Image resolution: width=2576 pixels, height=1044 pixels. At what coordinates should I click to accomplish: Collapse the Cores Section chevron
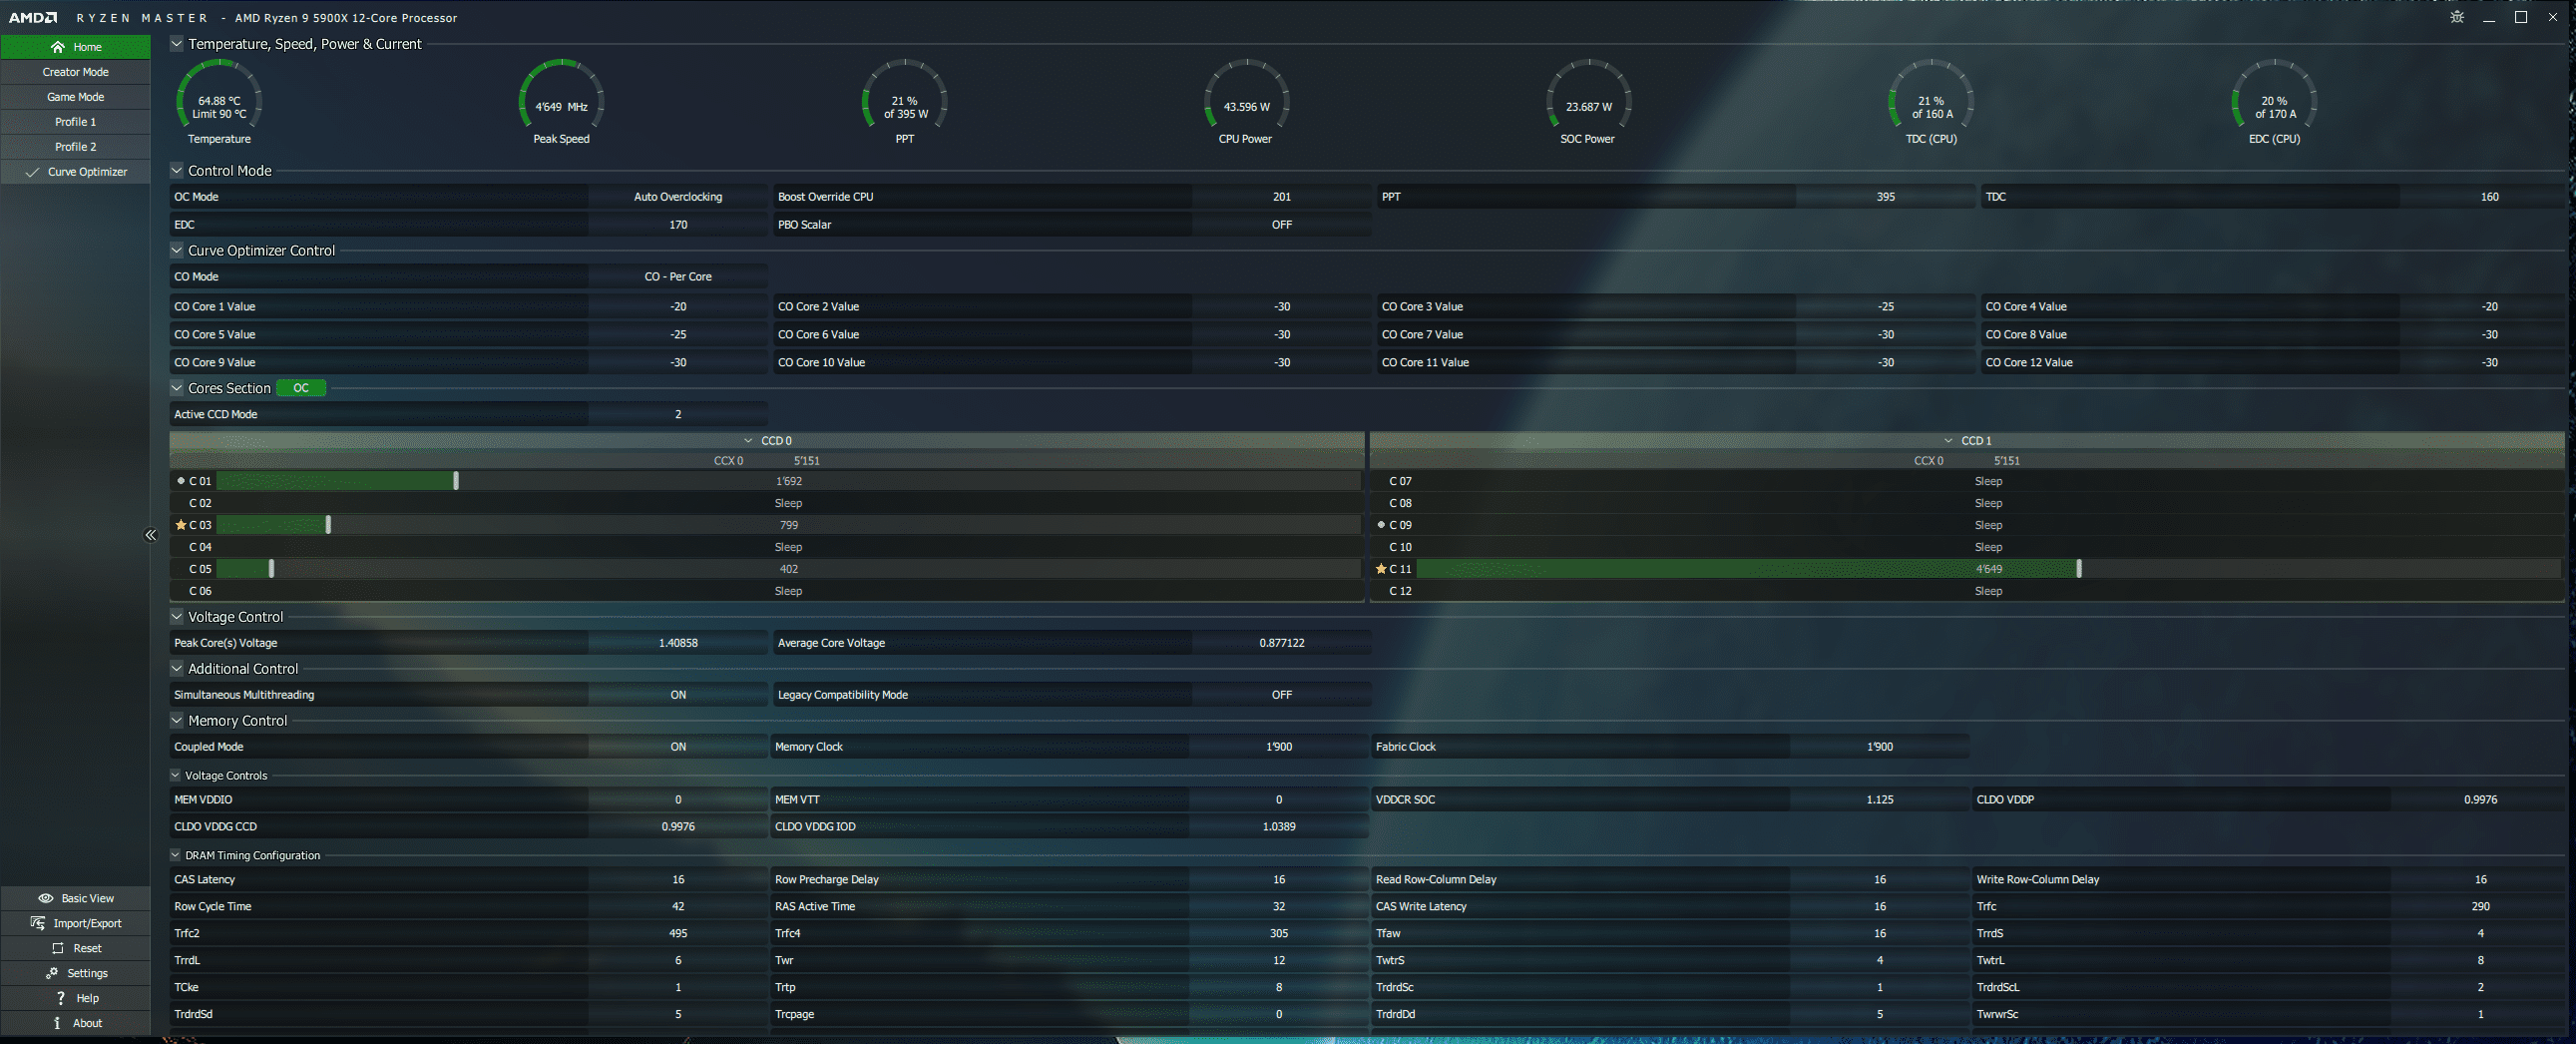[177, 388]
